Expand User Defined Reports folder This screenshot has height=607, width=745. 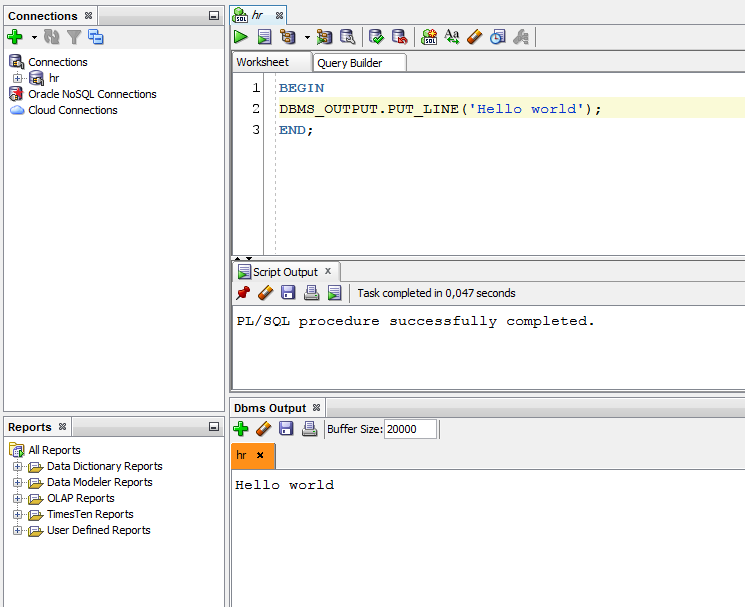click(18, 531)
